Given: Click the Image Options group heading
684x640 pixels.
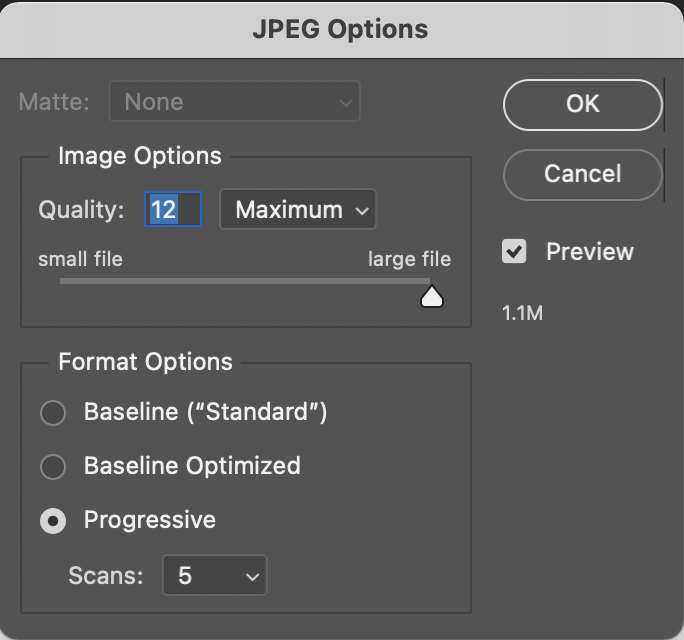Looking at the screenshot, I should (140, 156).
